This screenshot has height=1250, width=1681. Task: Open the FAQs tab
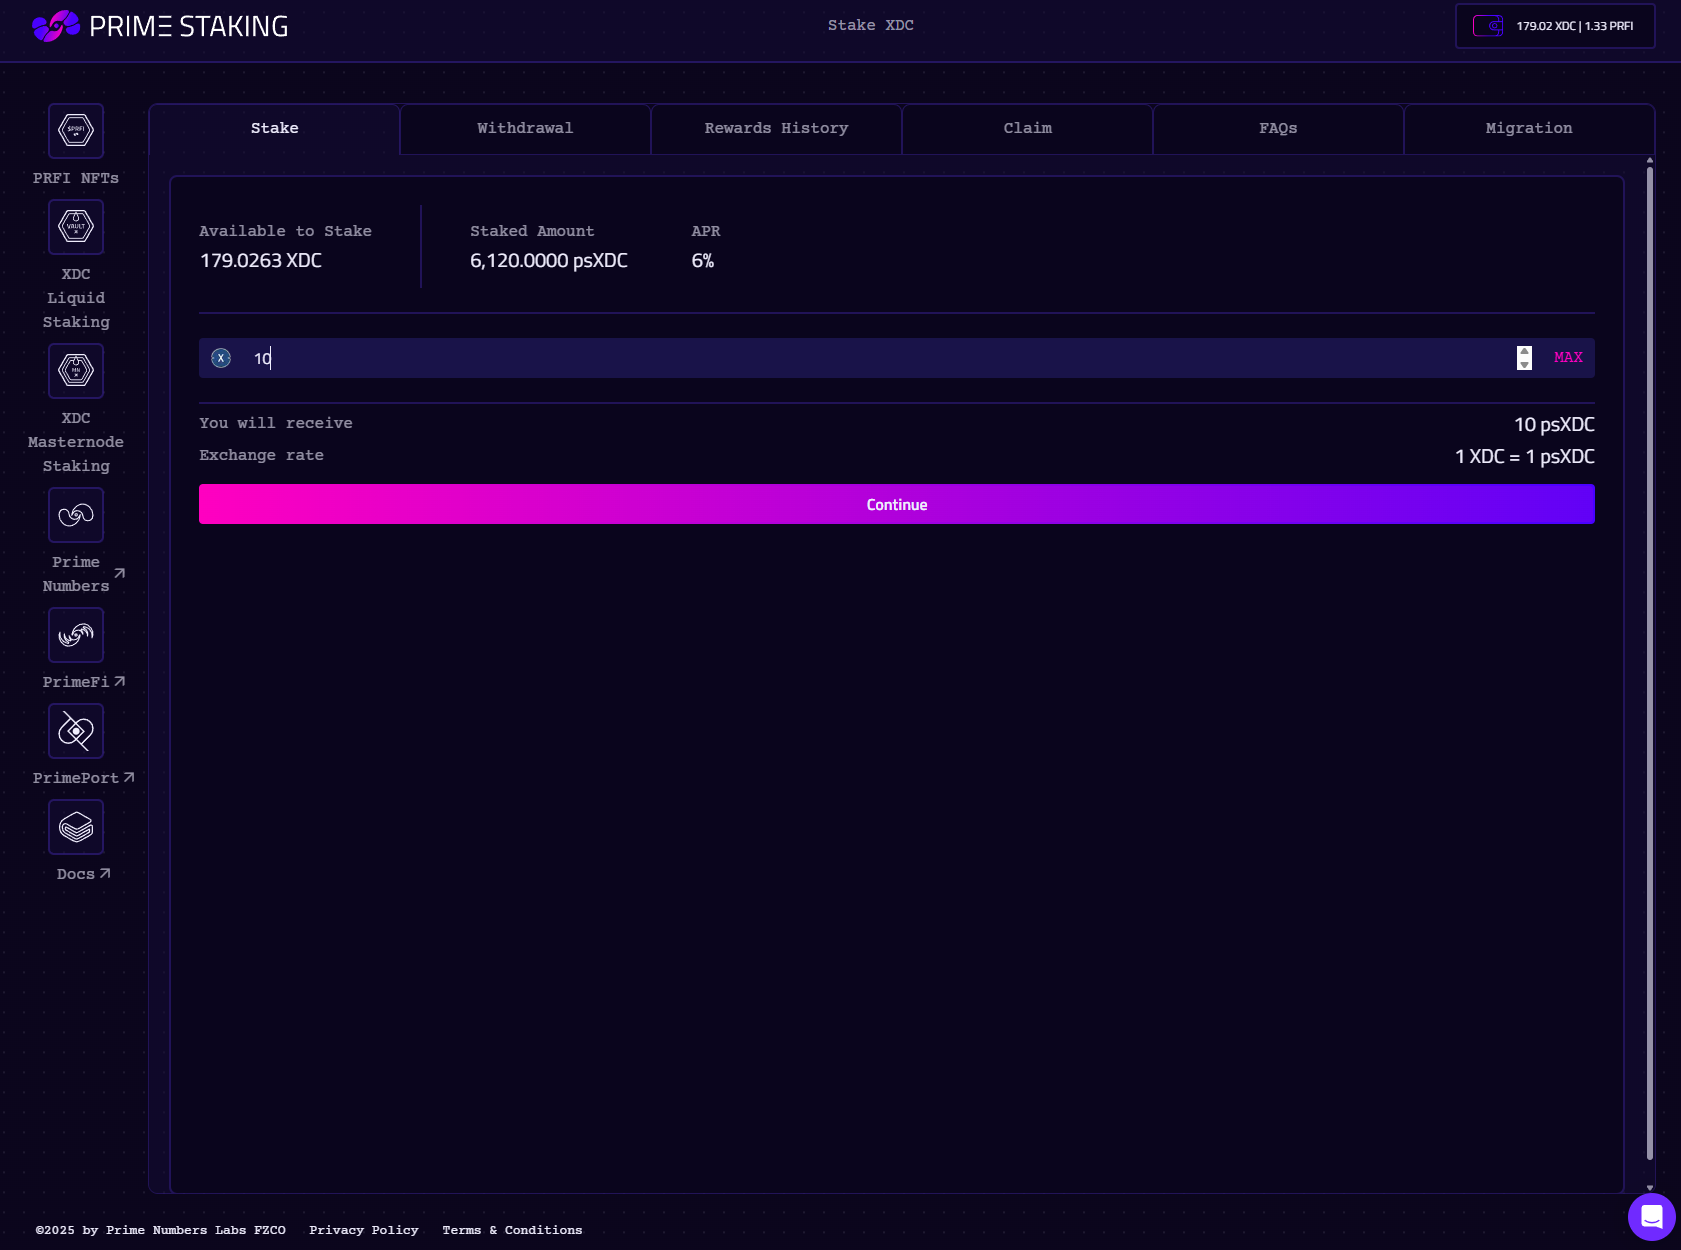1278,129
